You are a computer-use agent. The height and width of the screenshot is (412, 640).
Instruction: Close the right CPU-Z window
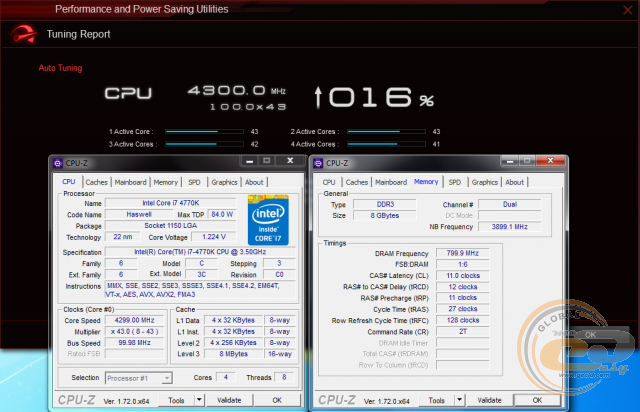click(550, 160)
